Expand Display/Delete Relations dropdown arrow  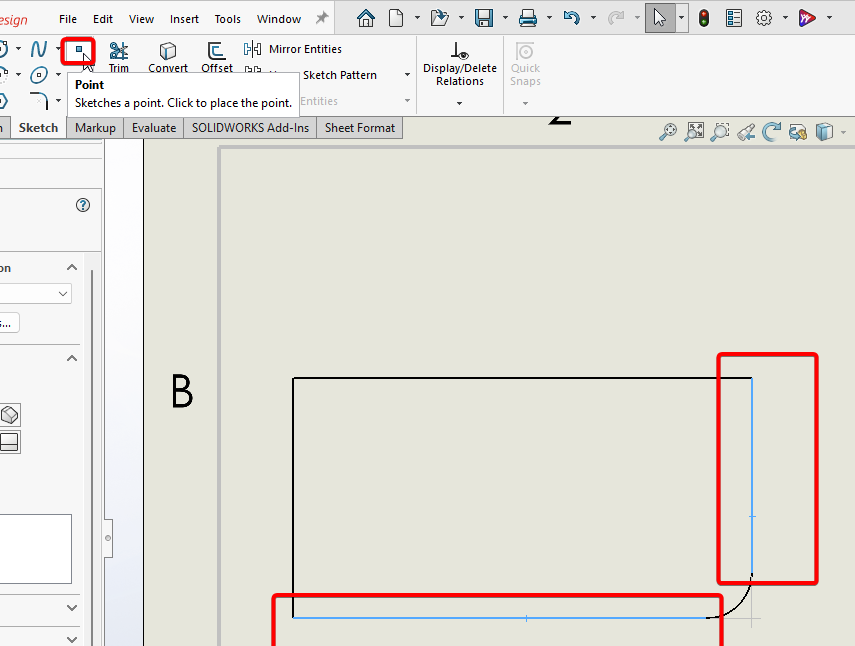[460, 103]
